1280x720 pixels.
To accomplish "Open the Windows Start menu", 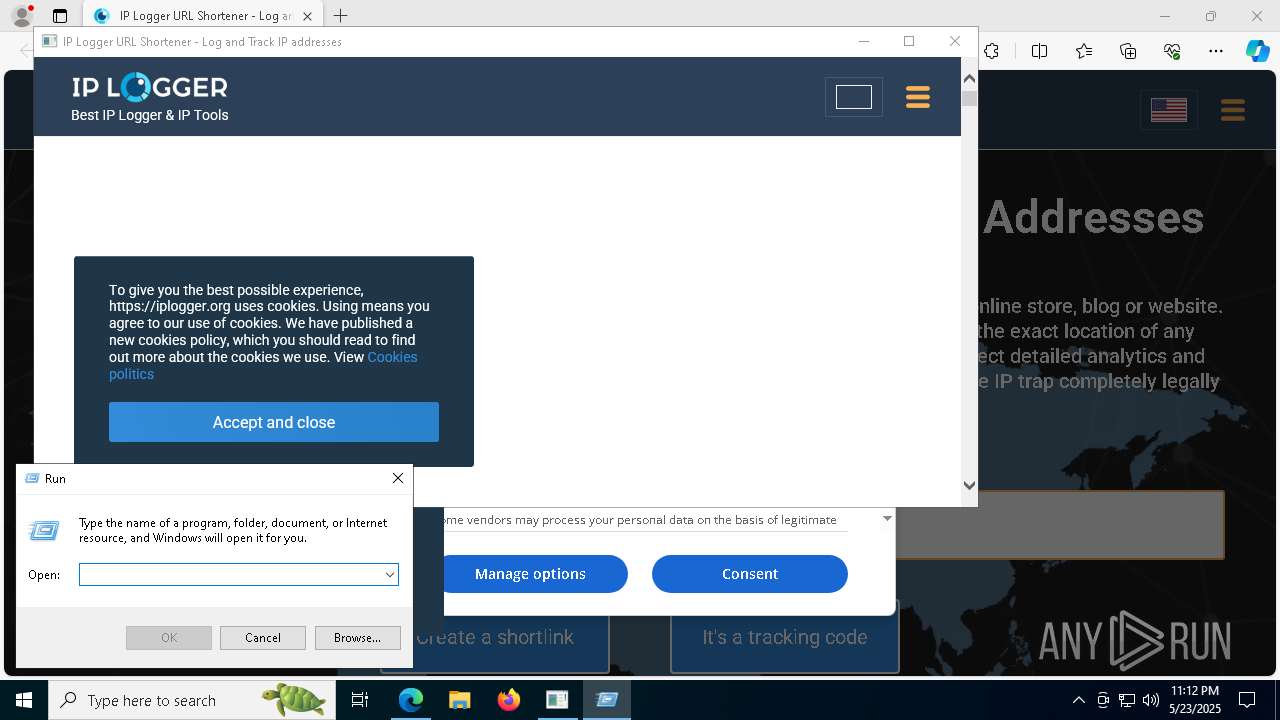I will tap(24, 700).
